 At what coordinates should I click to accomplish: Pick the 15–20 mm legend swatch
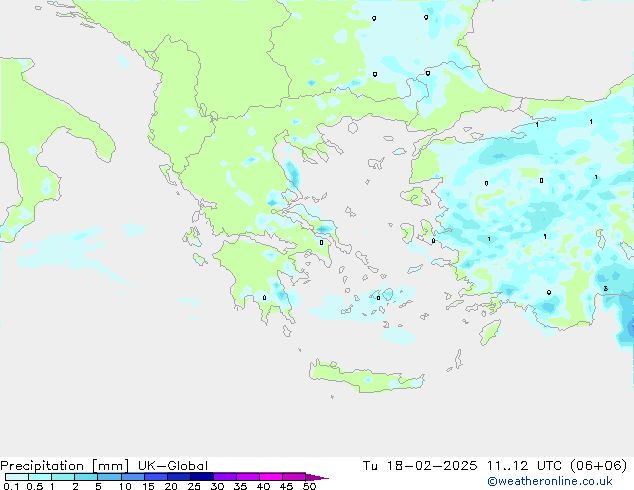pyautogui.click(x=156, y=477)
